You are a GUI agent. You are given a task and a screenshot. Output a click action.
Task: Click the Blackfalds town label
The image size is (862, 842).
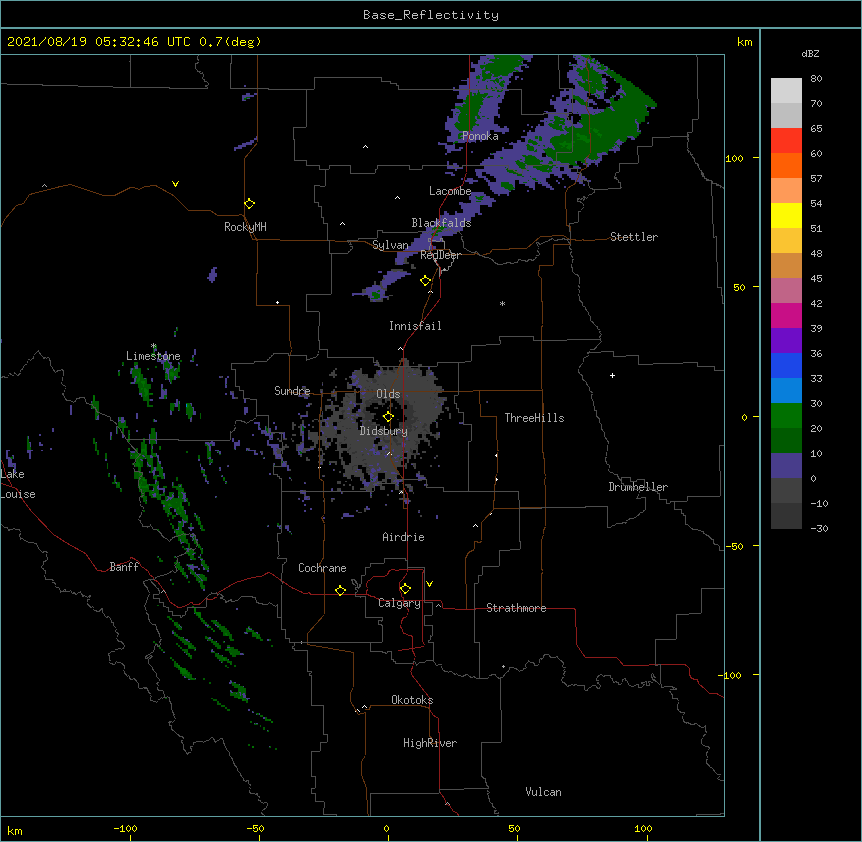coord(441,223)
